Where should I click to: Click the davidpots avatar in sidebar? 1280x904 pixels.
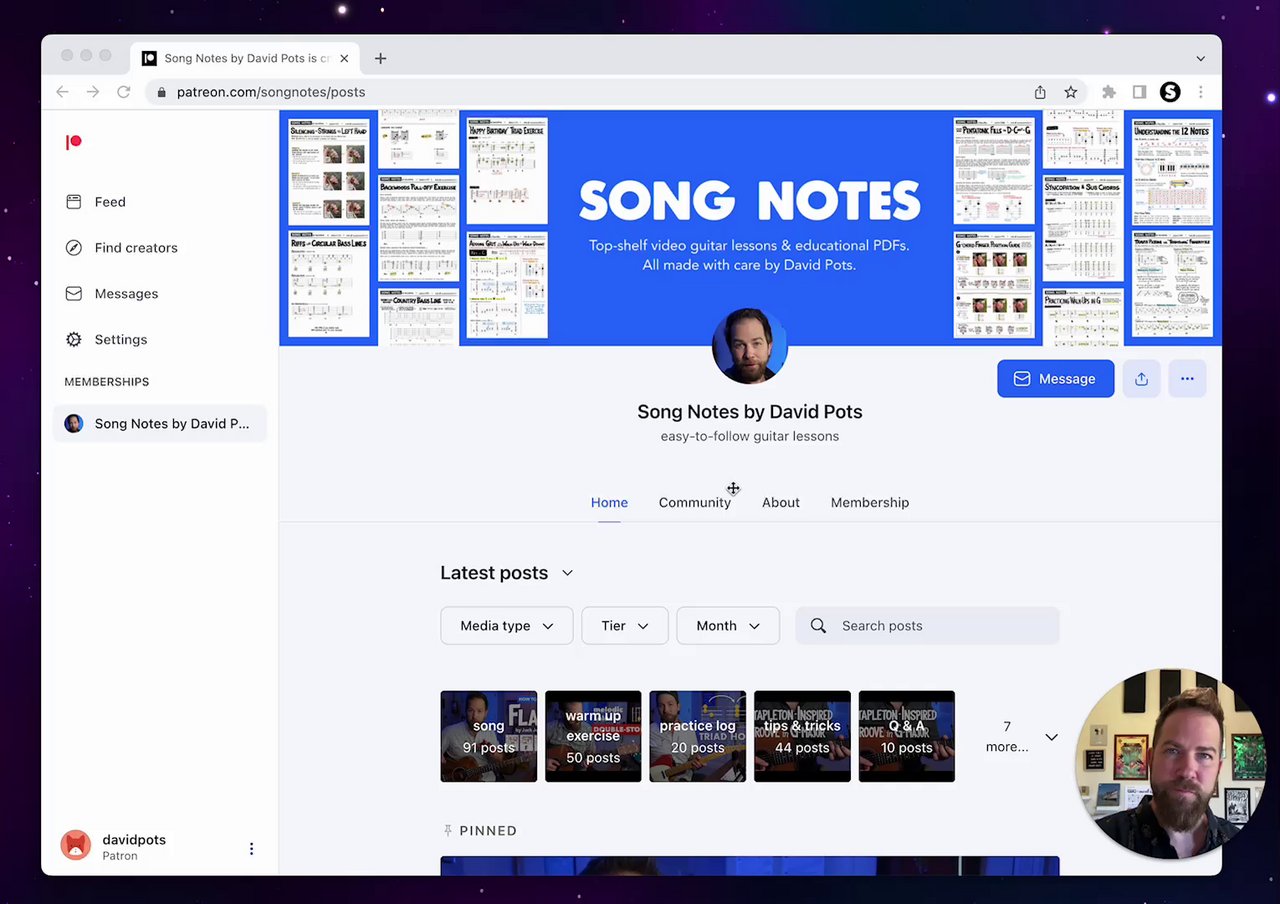point(76,846)
